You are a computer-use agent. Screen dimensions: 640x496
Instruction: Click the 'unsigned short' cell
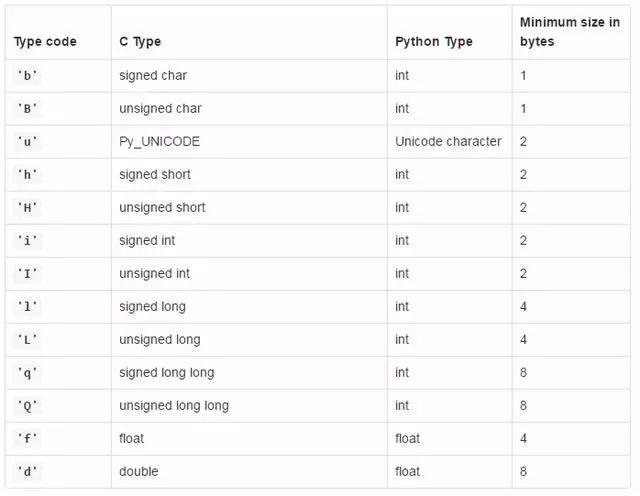pyautogui.click(x=162, y=208)
